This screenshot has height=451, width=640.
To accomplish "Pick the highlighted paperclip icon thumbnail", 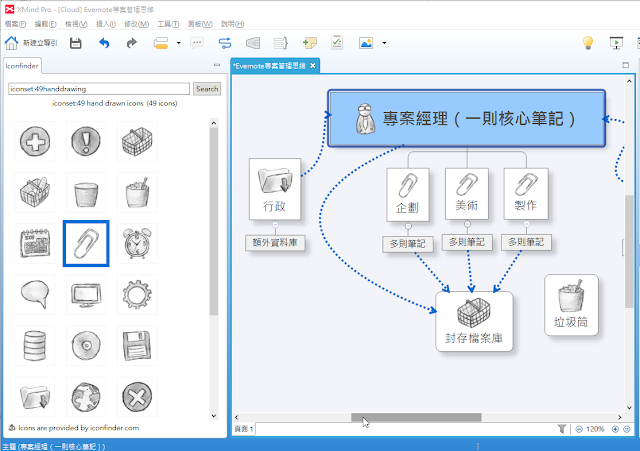I will 86,244.
